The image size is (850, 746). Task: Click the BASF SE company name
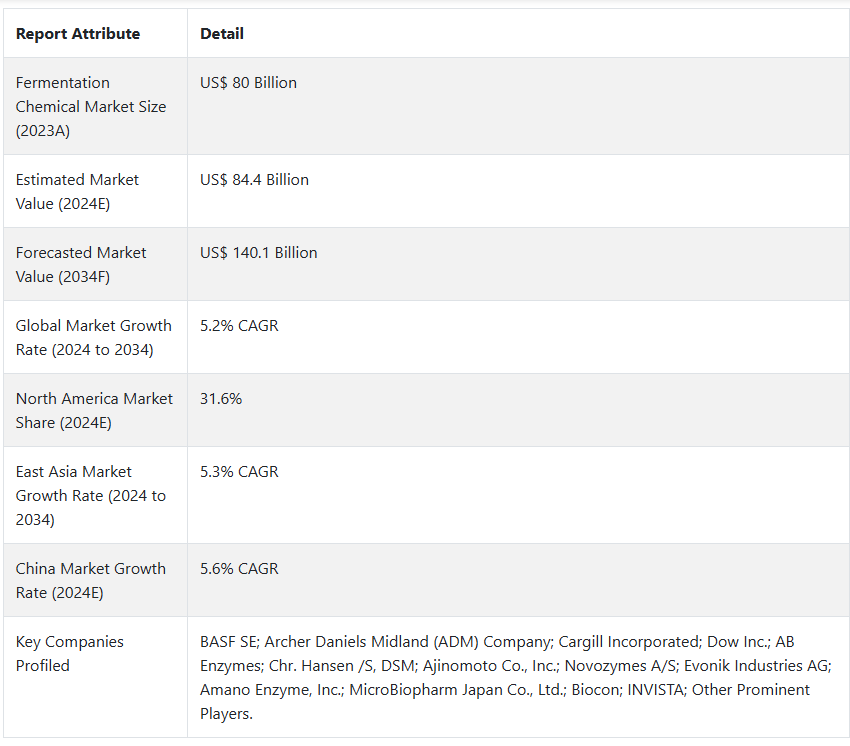[x=228, y=641]
